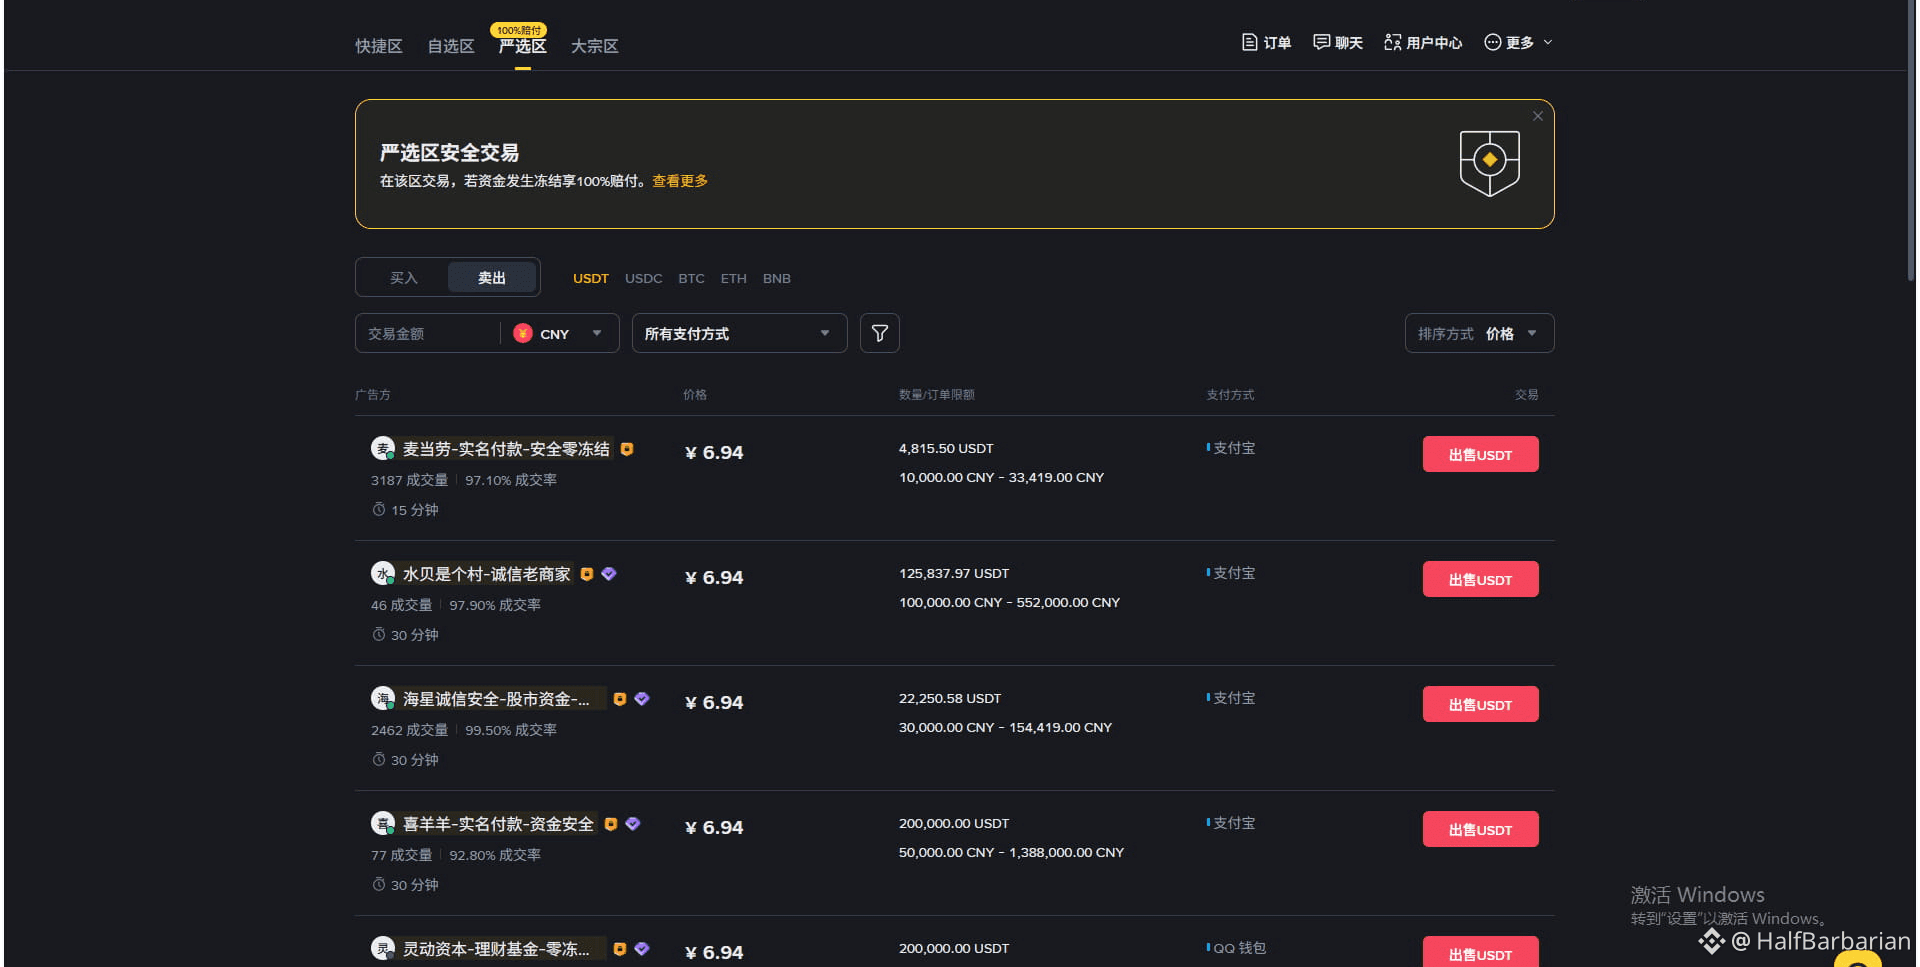Click the page's vertical scrollbar
Viewport: 1920px width, 967px height.
[x=1913, y=140]
